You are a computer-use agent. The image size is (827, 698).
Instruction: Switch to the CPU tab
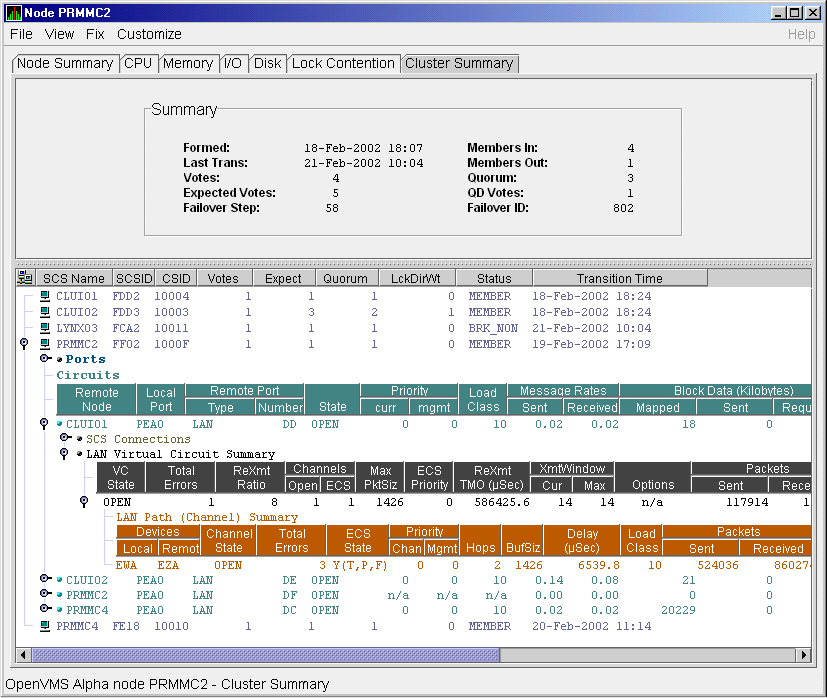[x=138, y=63]
